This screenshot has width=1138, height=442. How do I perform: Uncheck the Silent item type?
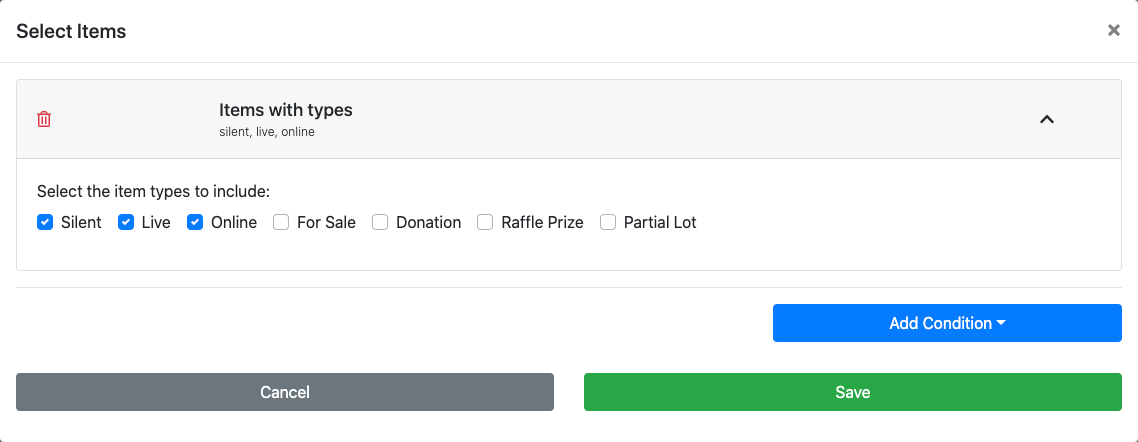45,222
